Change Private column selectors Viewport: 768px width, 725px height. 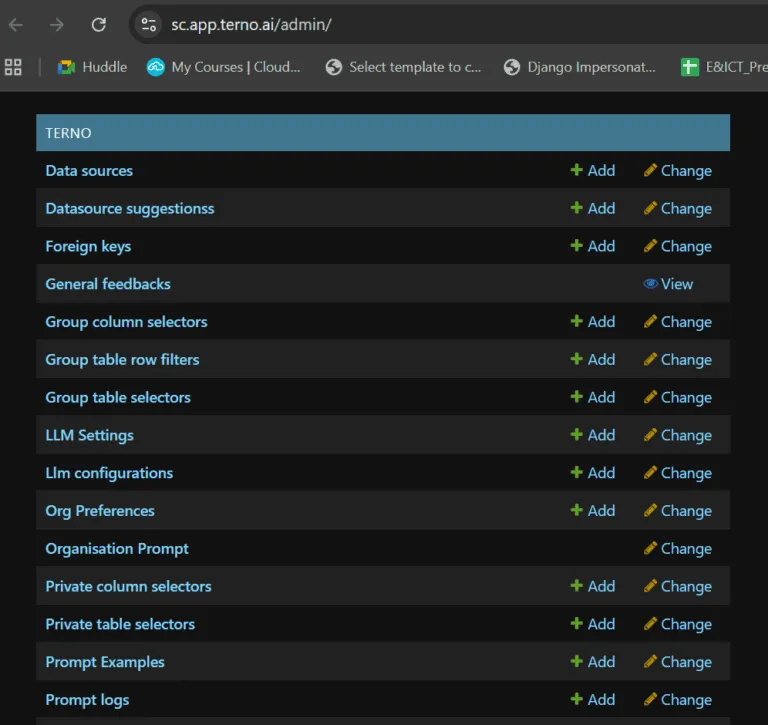677,586
